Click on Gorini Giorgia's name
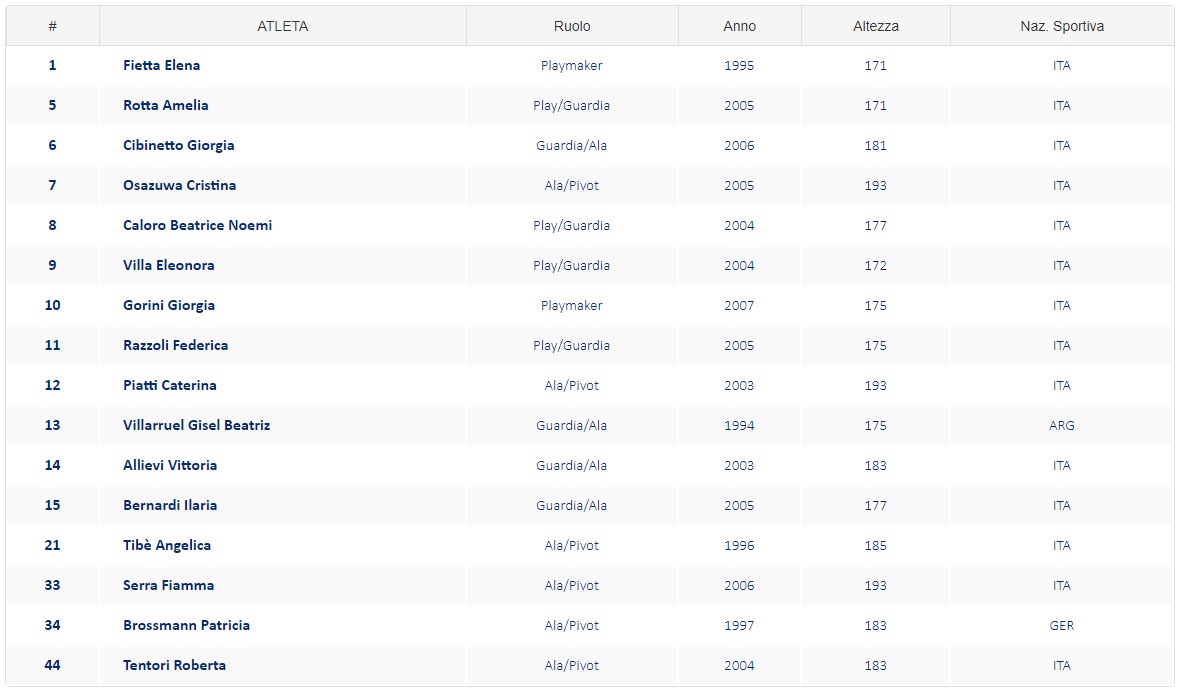The height and width of the screenshot is (692, 1180). 169,306
